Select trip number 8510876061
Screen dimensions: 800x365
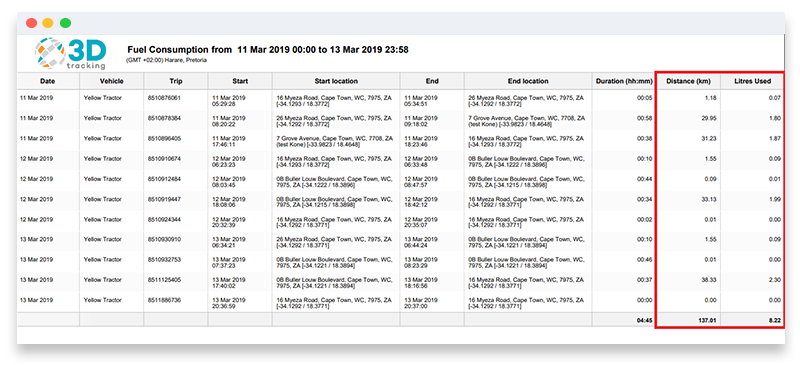[164, 98]
